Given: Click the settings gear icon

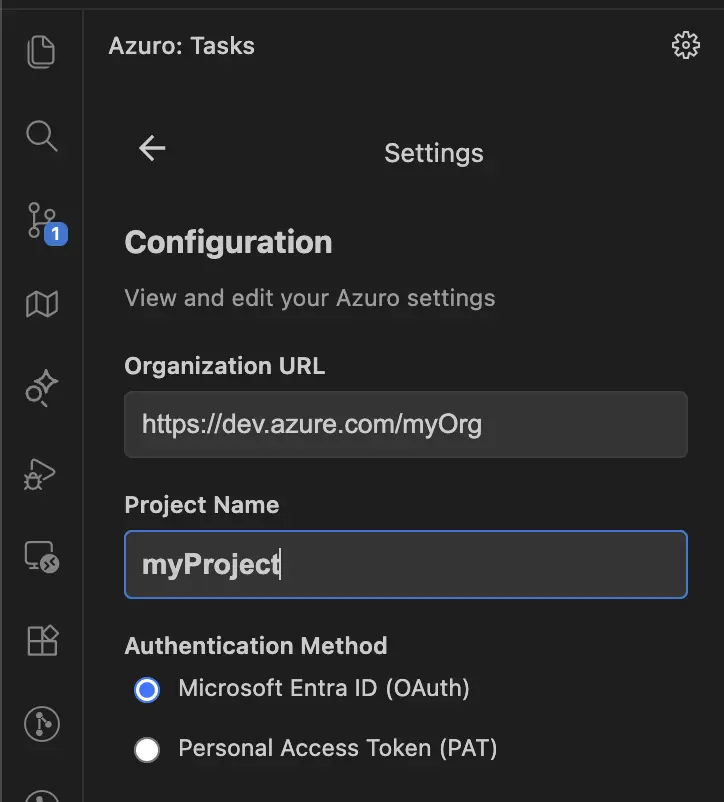Looking at the screenshot, I should tap(685, 46).
